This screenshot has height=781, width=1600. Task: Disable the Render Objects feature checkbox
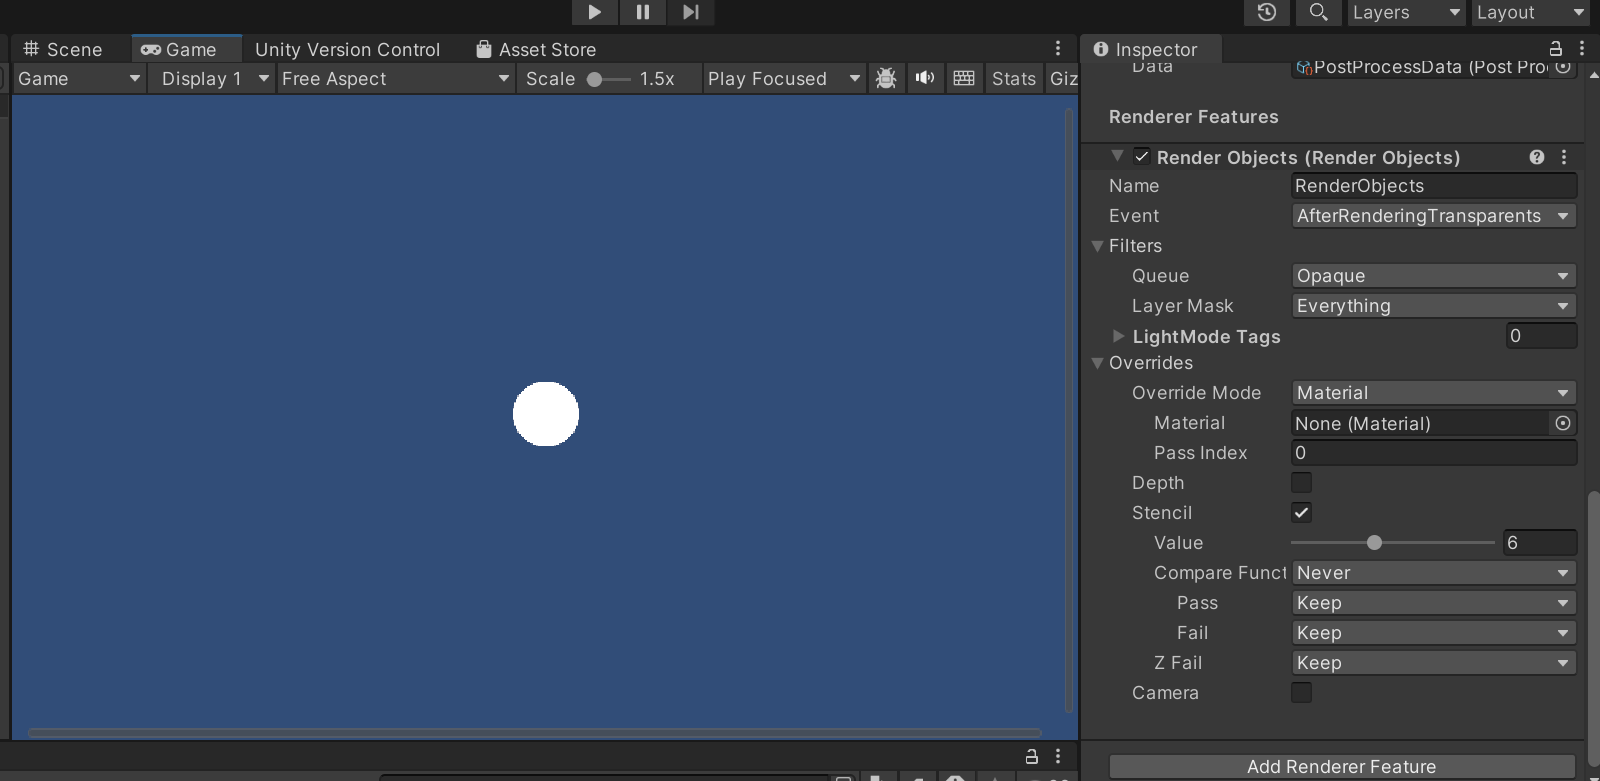click(1141, 157)
